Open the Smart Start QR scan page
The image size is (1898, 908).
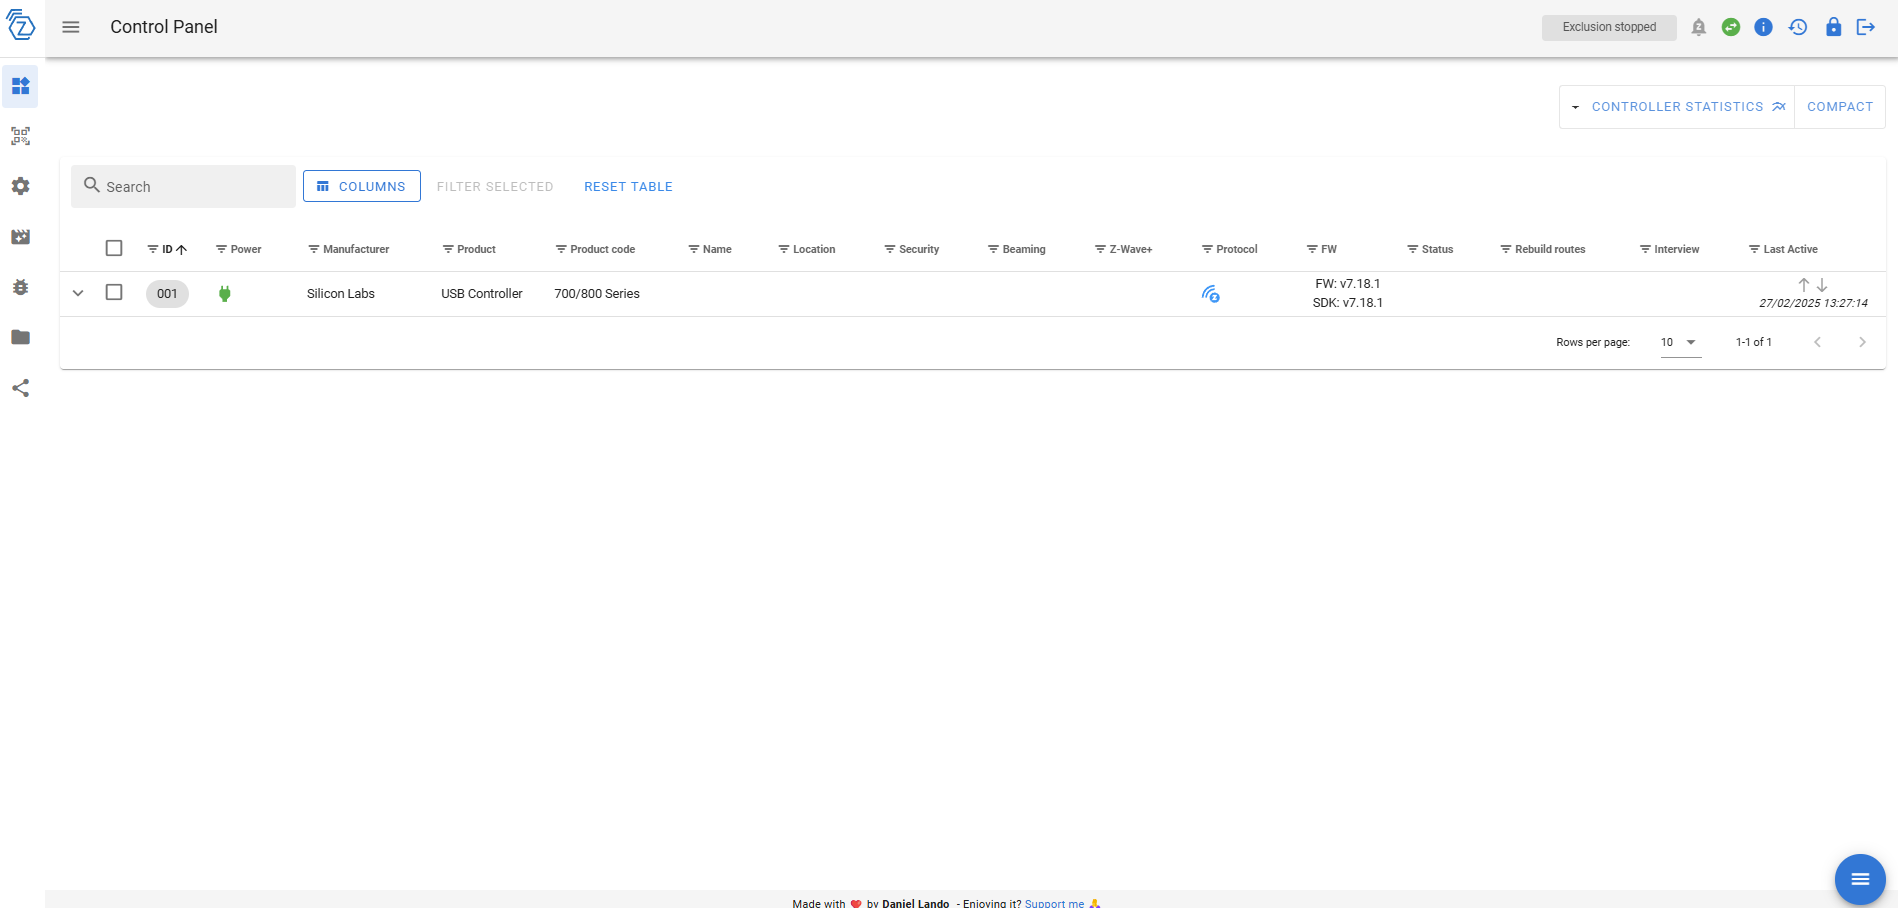click(20, 136)
